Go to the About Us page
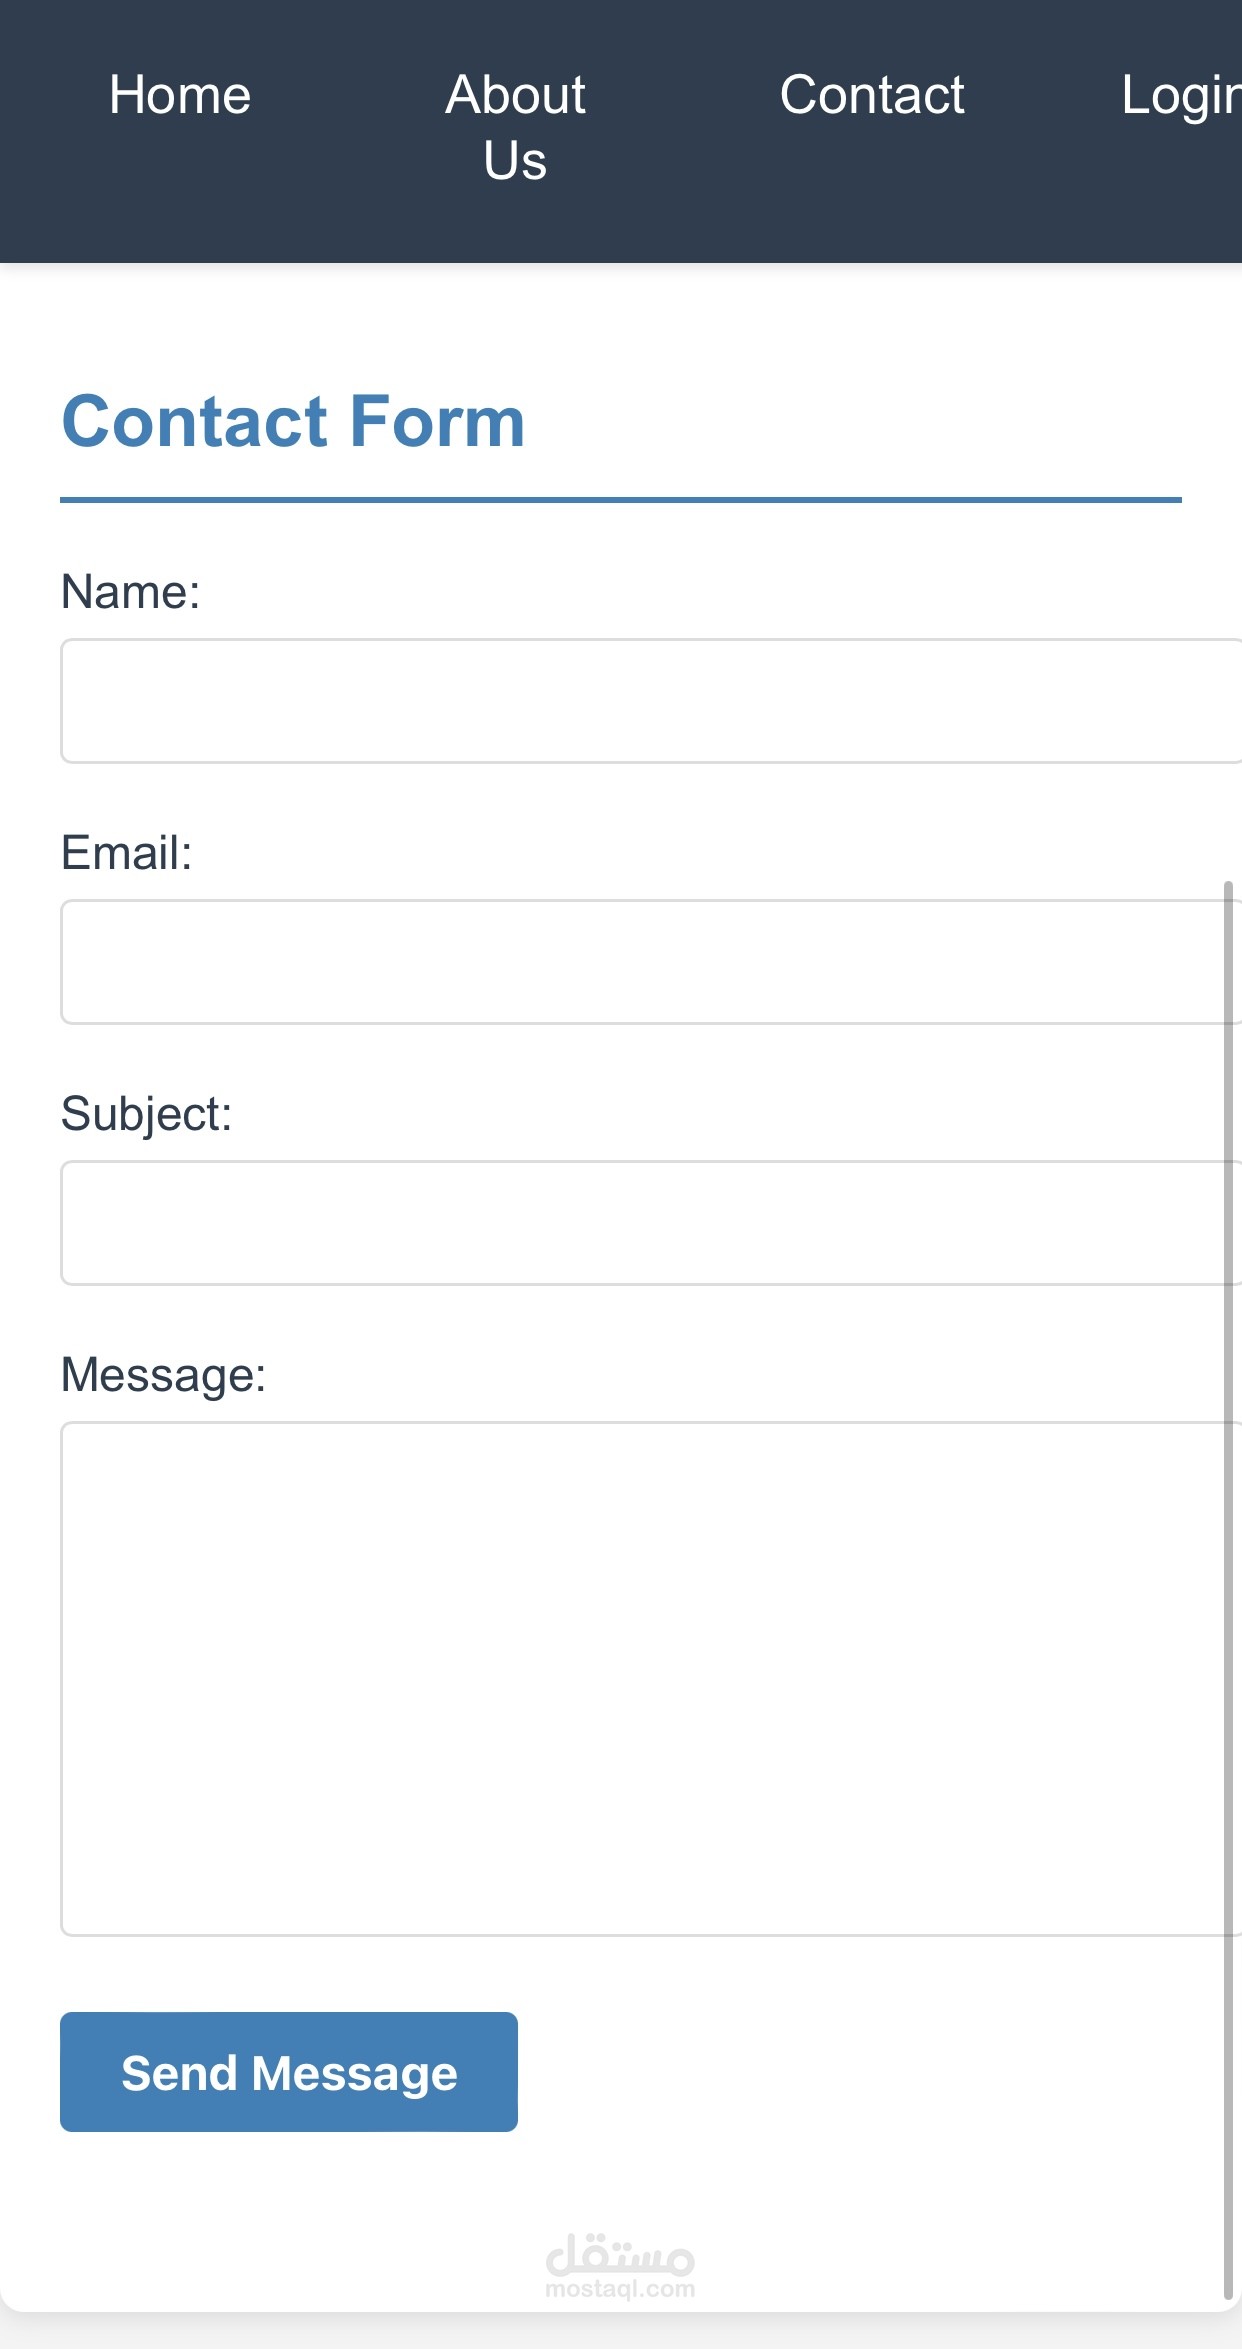Image resolution: width=1242 pixels, height=2349 pixels. pyautogui.click(x=515, y=127)
